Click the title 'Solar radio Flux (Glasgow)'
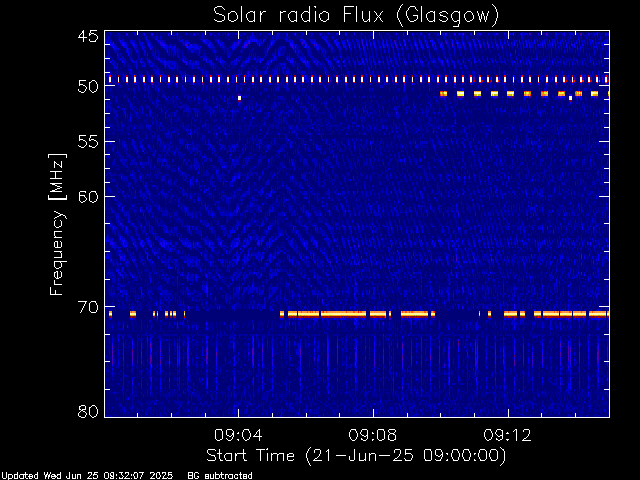The height and width of the screenshot is (480, 640). click(x=356, y=16)
